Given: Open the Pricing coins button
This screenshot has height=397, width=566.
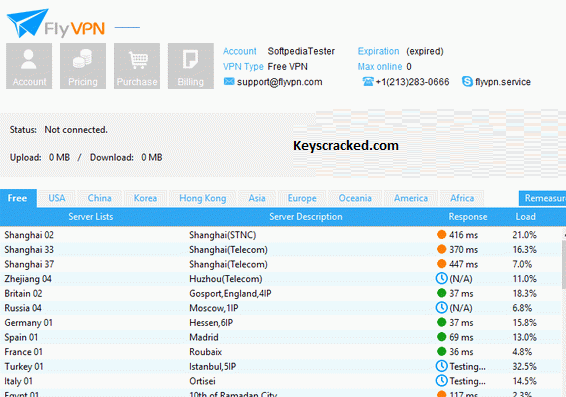Looking at the screenshot, I should 83,66.
